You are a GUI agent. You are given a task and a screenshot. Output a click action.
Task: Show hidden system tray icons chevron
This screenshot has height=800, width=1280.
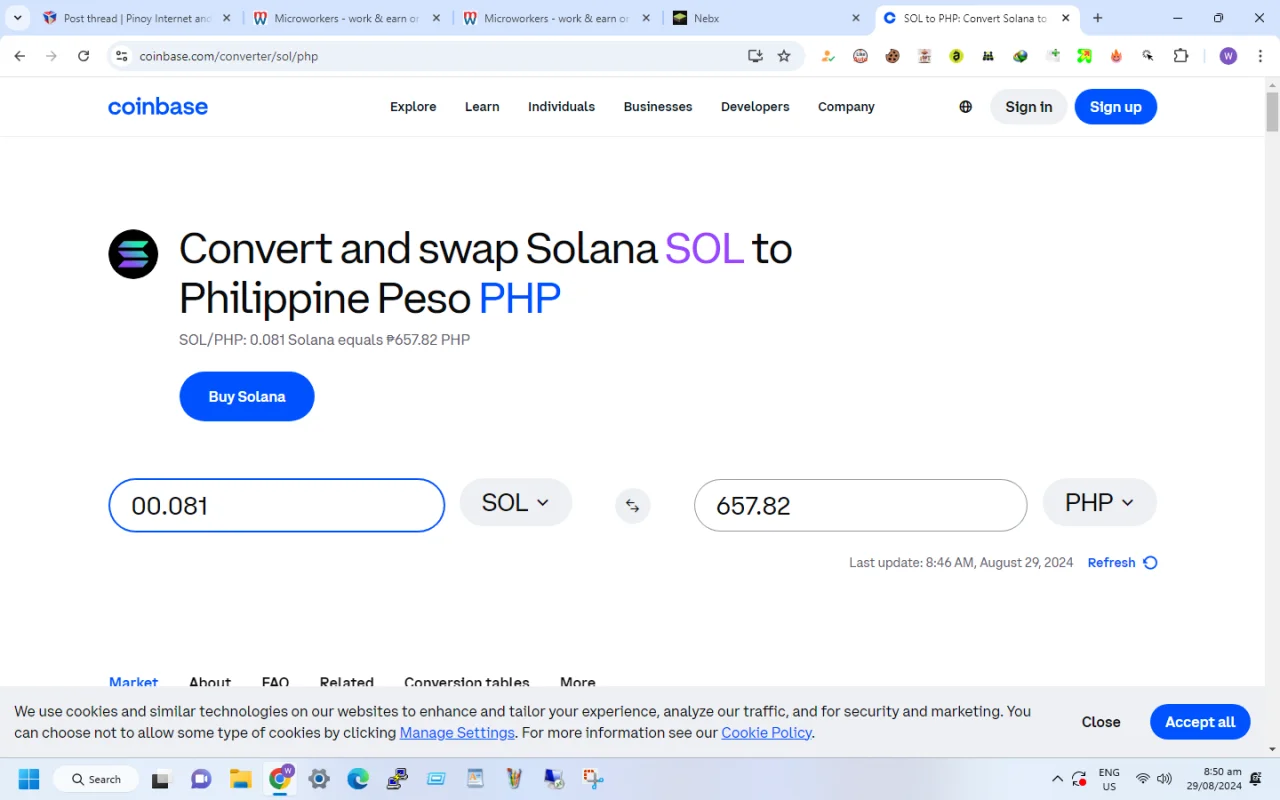click(x=1057, y=779)
